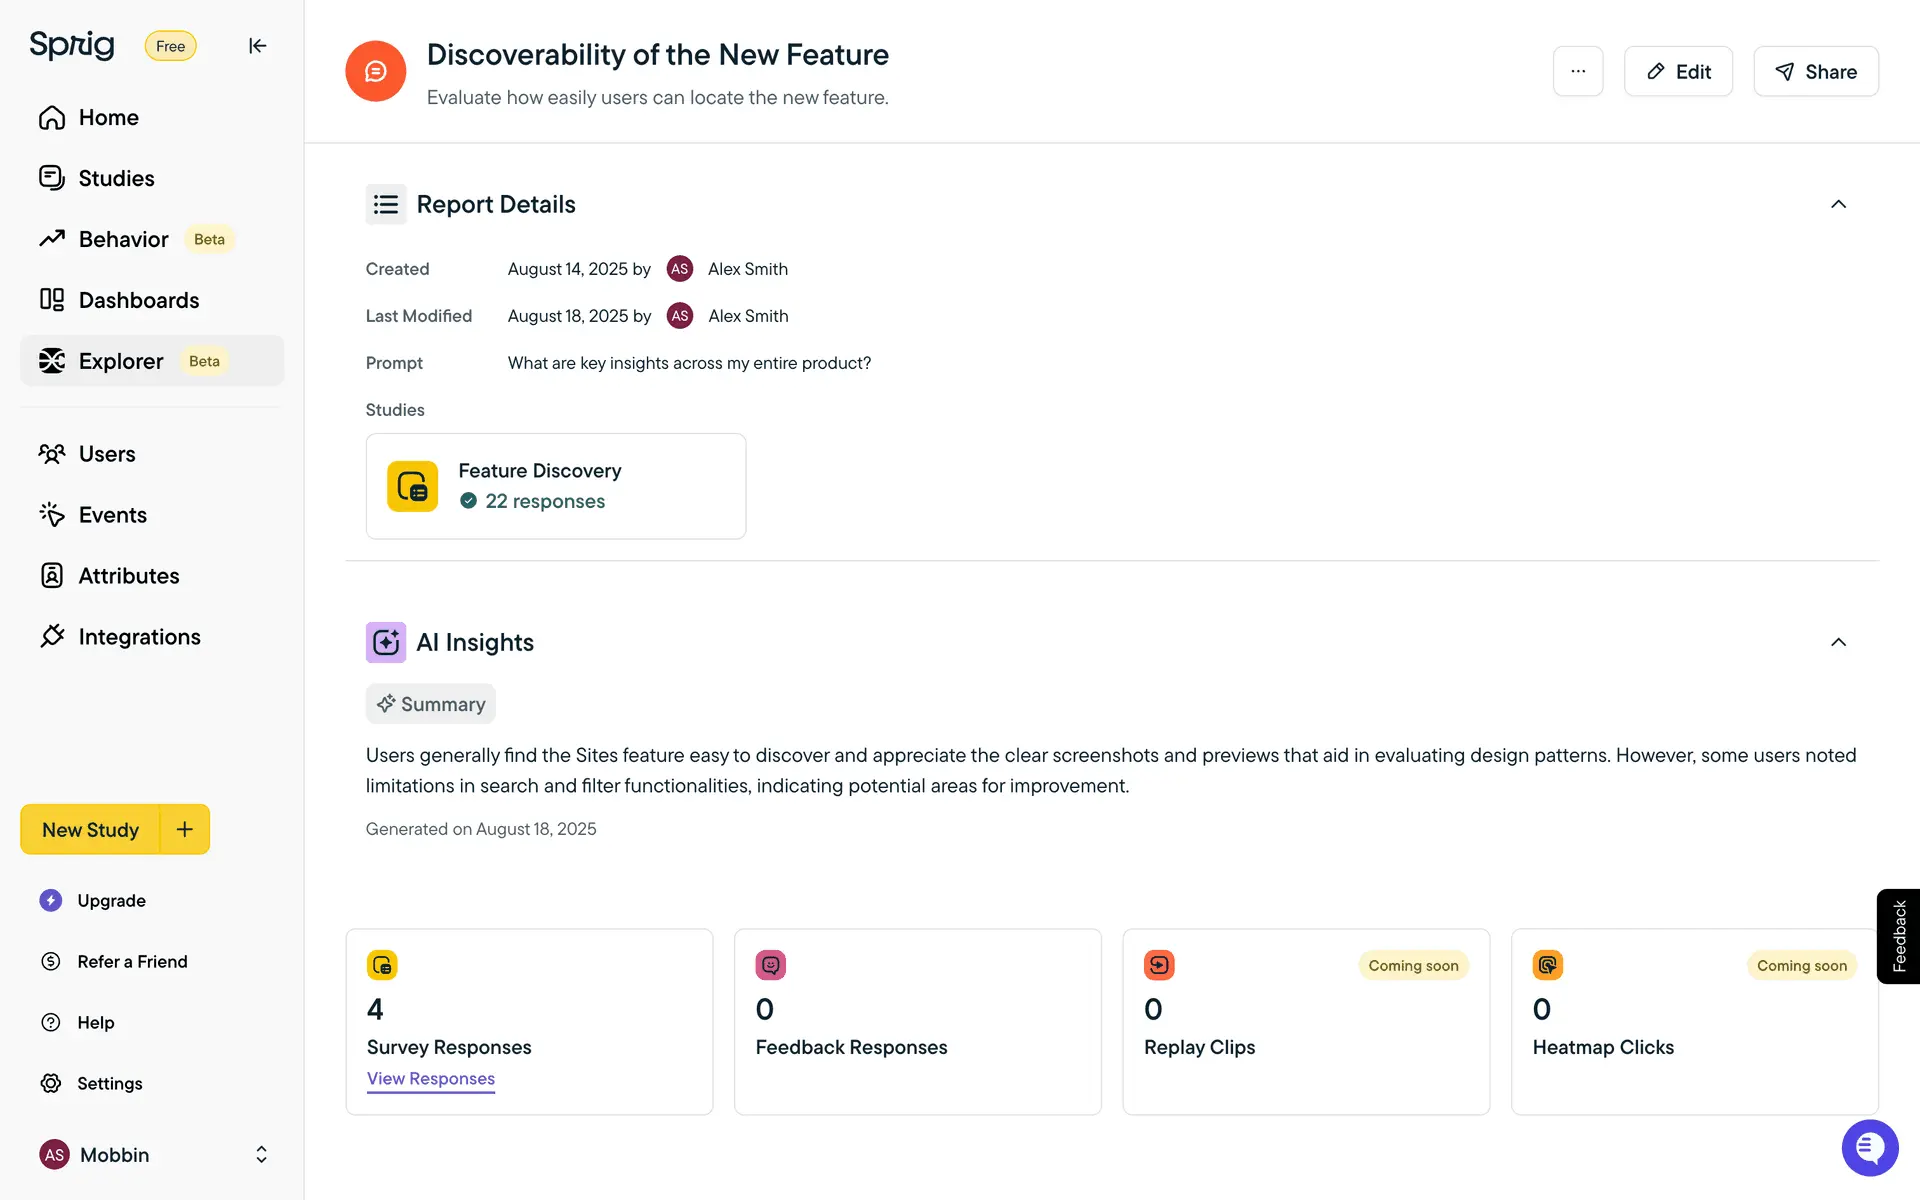Viewport: 1920px width, 1200px height.
Task: Collapse the AI Insights section
Action: tap(1837, 642)
